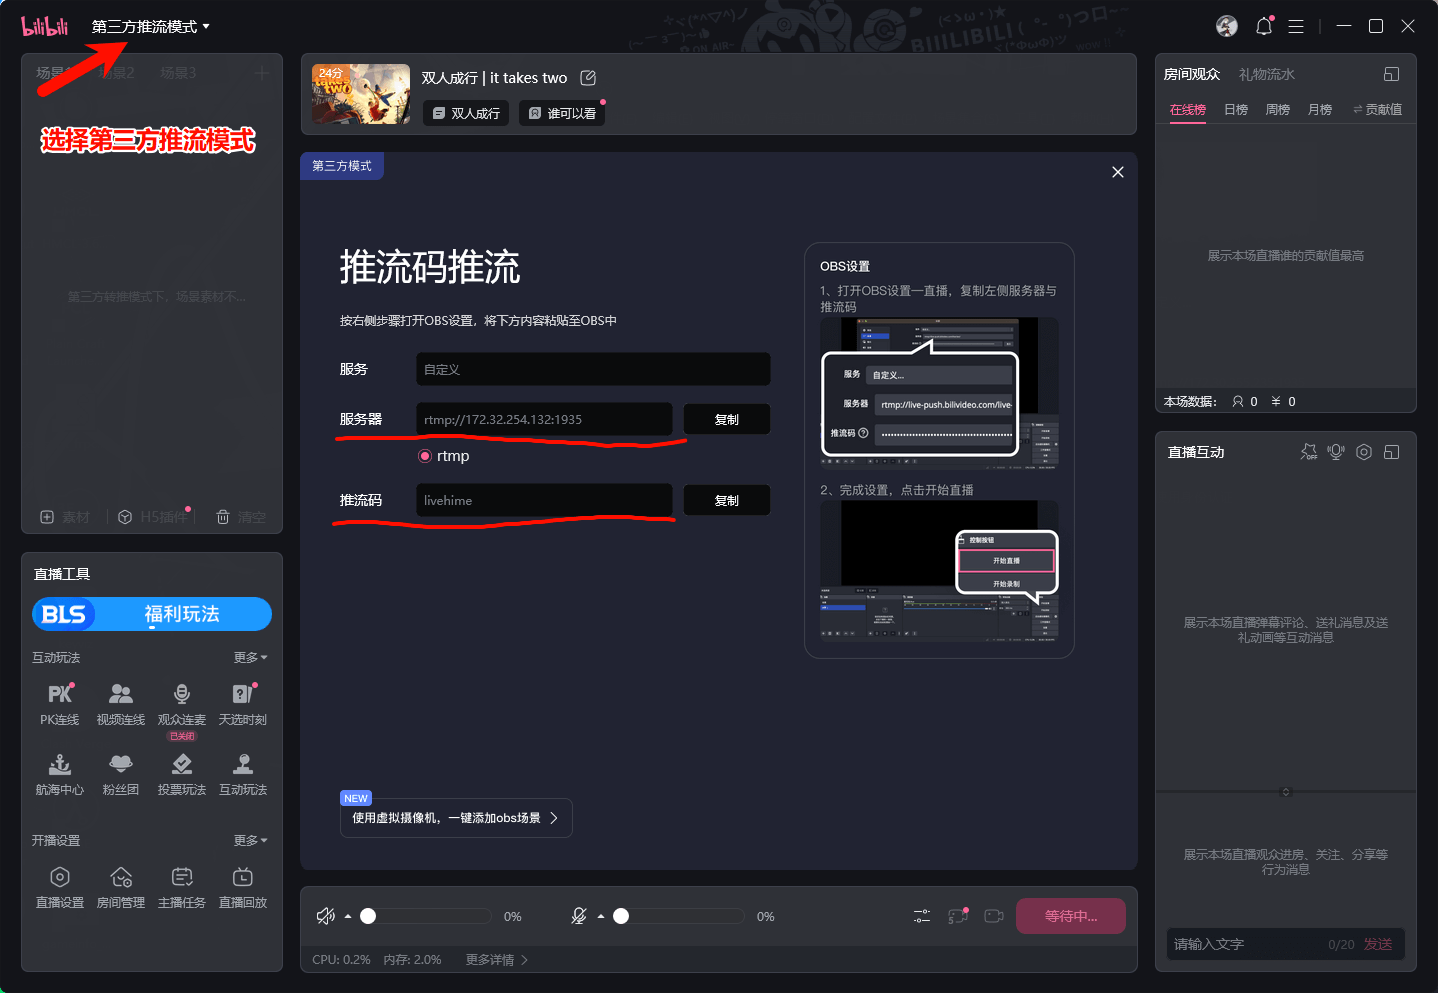This screenshot has width=1438, height=993.
Task: Click the notification bell icon
Action: pos(1264,26)
